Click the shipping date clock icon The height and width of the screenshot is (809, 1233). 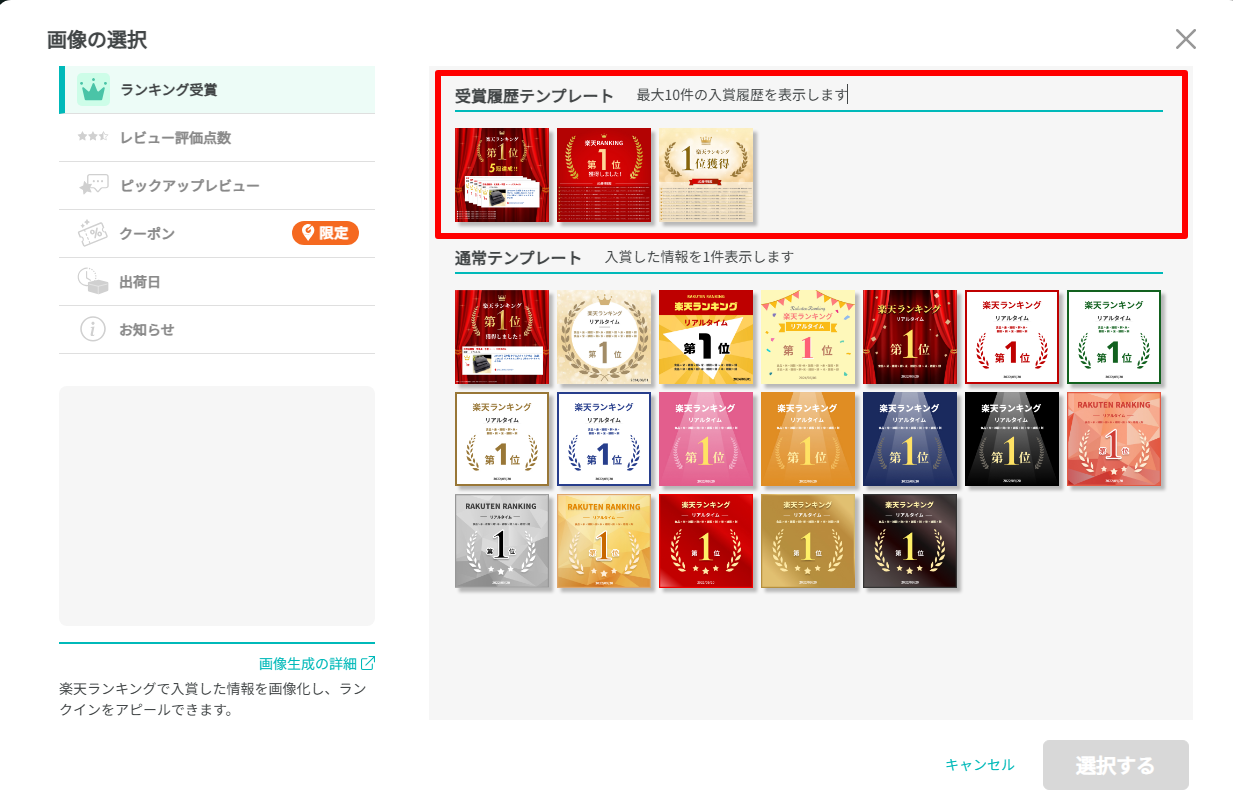point(93,281)
